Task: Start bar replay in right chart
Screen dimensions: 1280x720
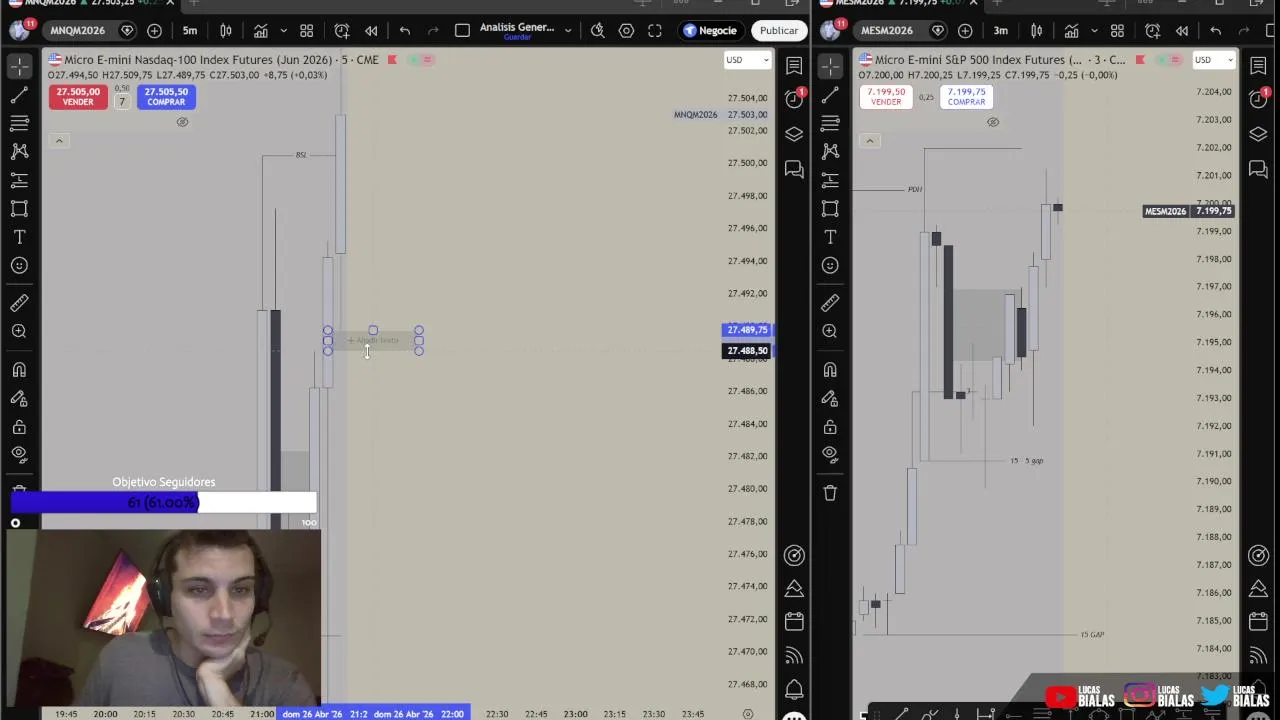Action: pyautogui.click(x=1182, y=31)
